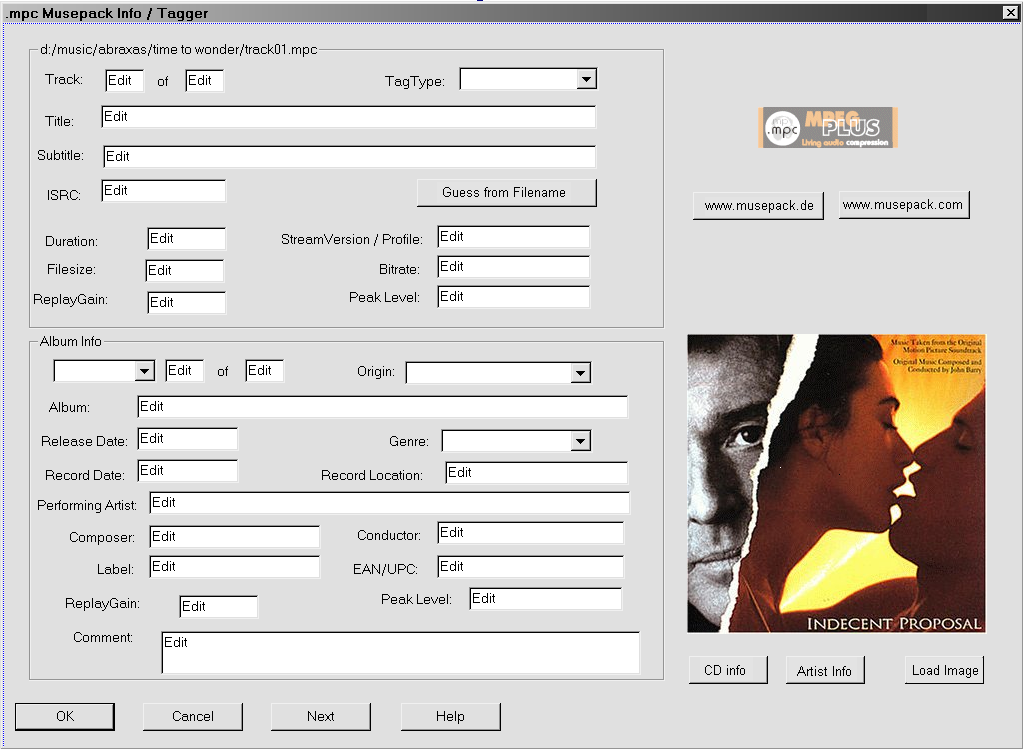Image resolution: width=1024 pixels, height=749 pixels.
Task: Focus the Subtitle input field
Action: (349, 157)
